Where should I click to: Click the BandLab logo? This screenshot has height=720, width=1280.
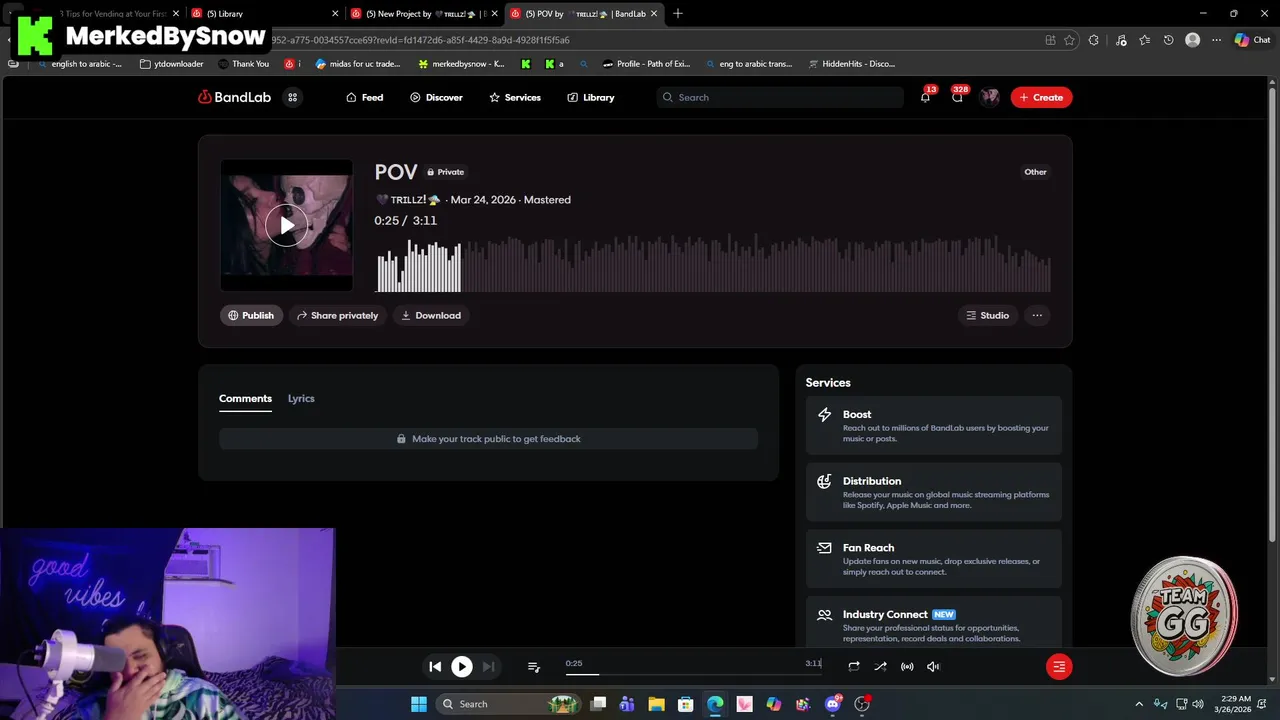pos(234,97)
